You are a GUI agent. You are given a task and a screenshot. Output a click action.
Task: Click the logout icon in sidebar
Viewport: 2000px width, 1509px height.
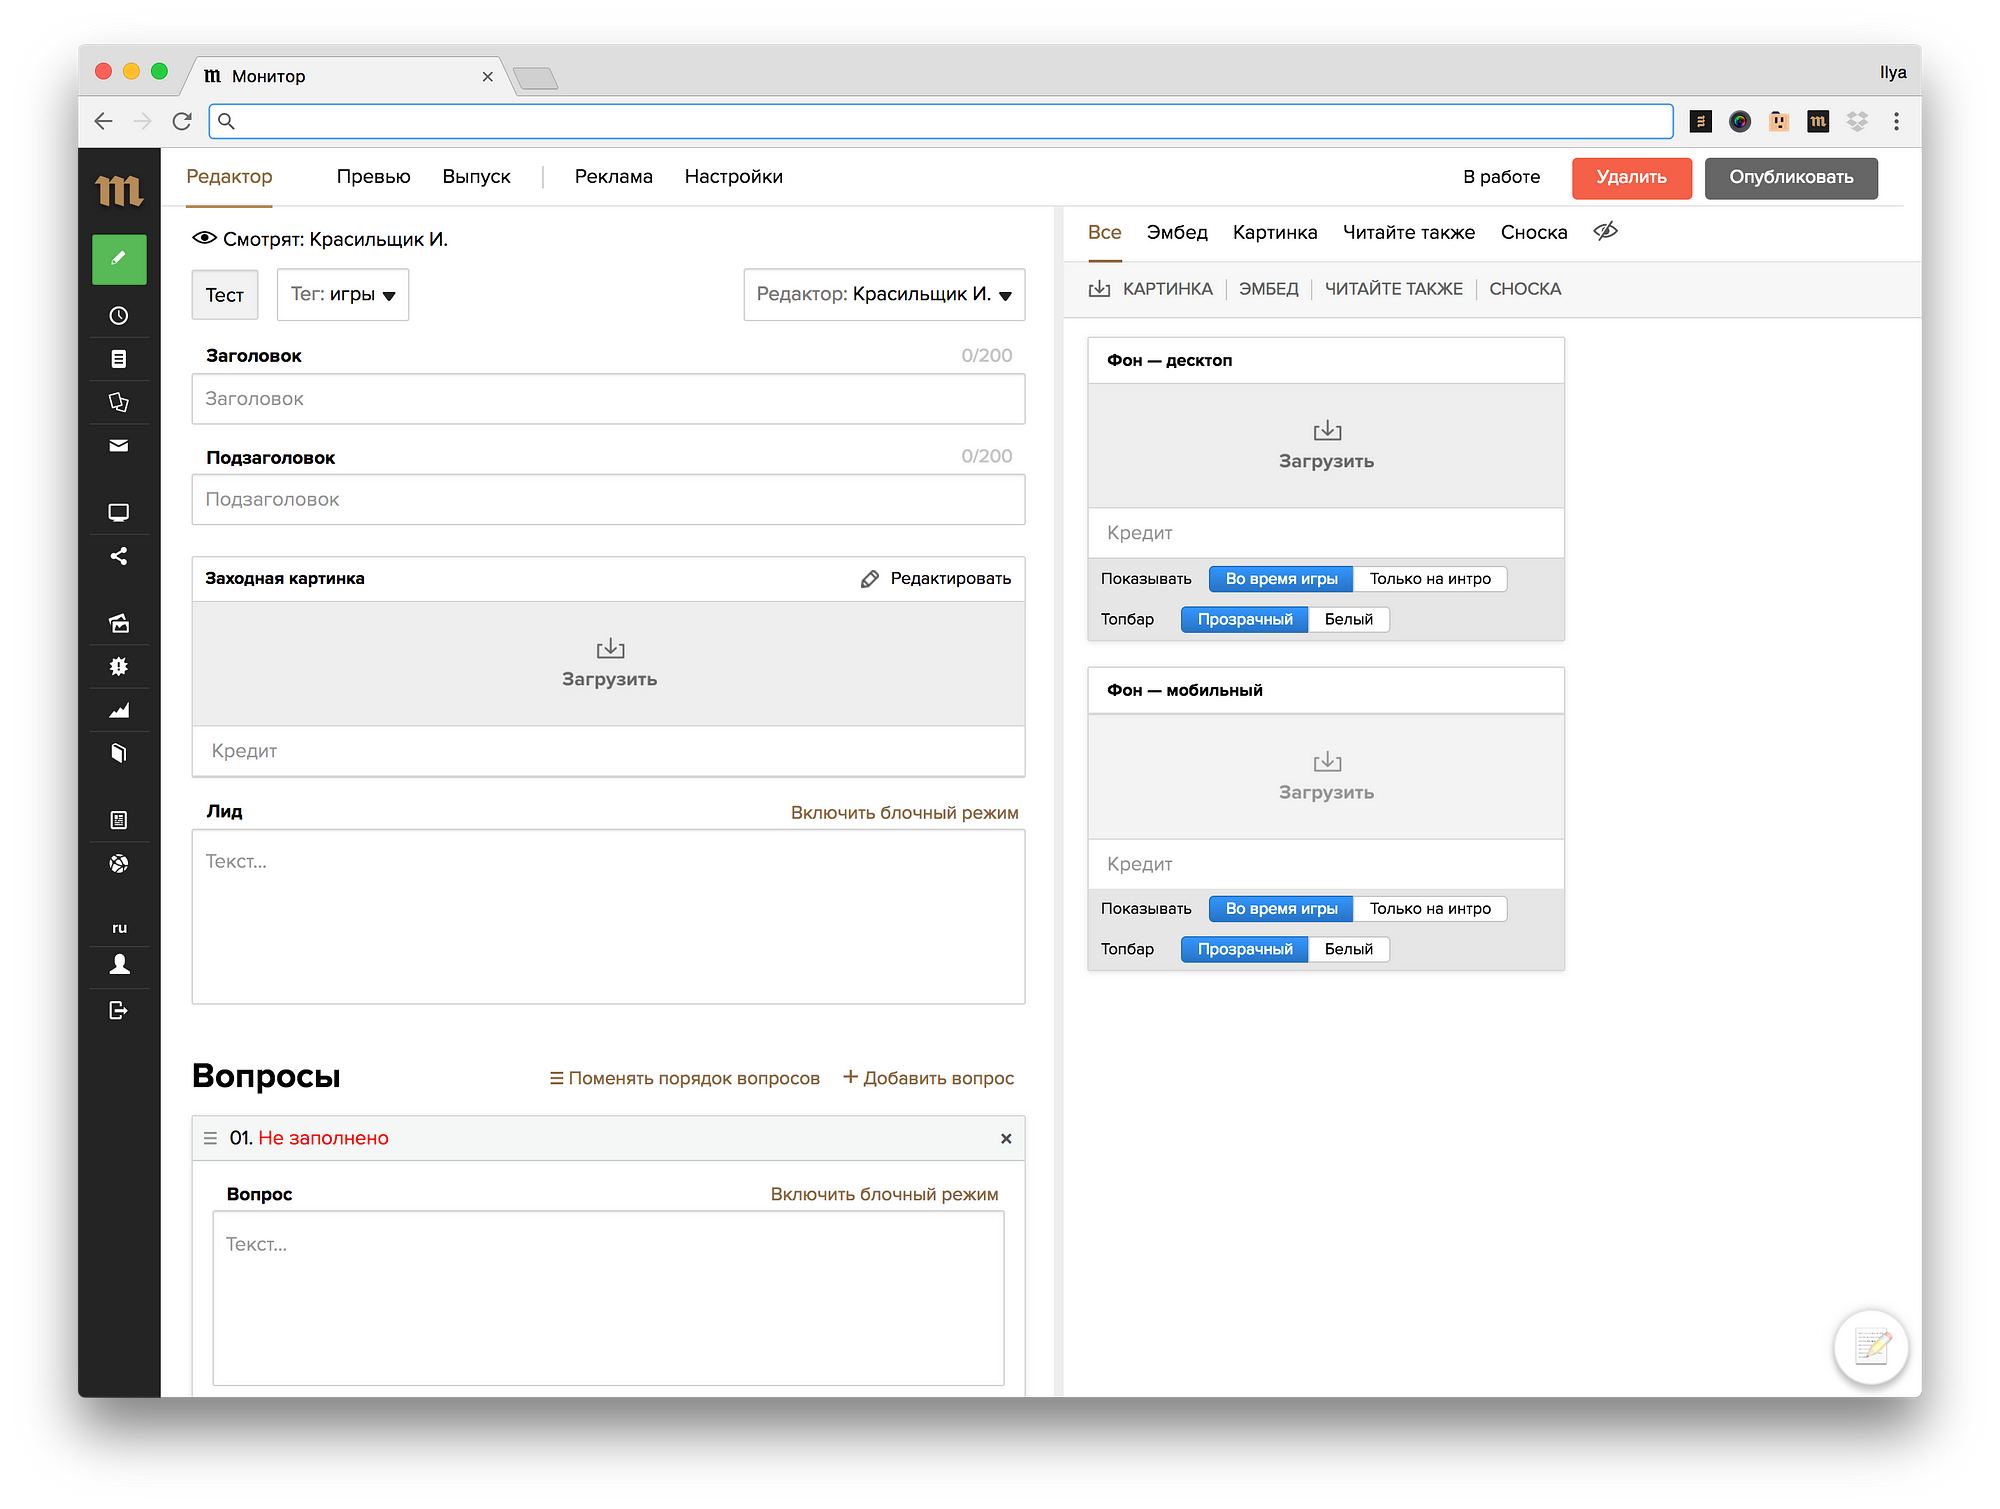tap(119, 1010)
